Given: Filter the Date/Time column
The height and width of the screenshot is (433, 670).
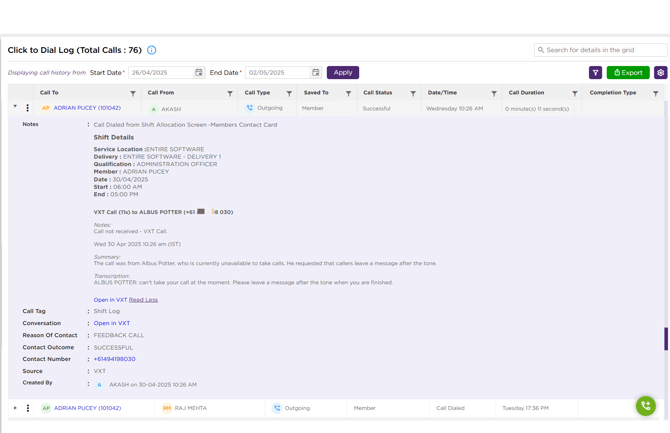Looking at the screenshot, I should point(494,93).
